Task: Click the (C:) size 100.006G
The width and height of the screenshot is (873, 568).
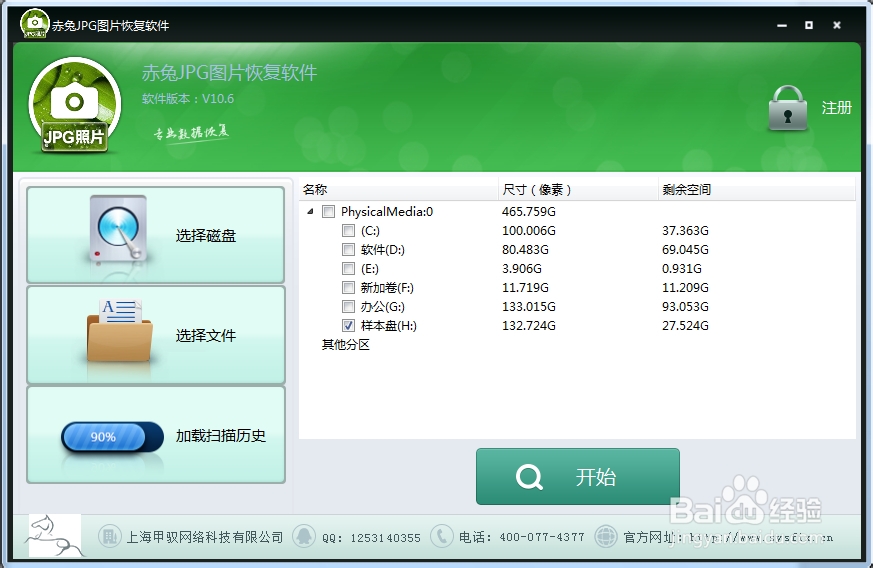Action: coord(528,231)
